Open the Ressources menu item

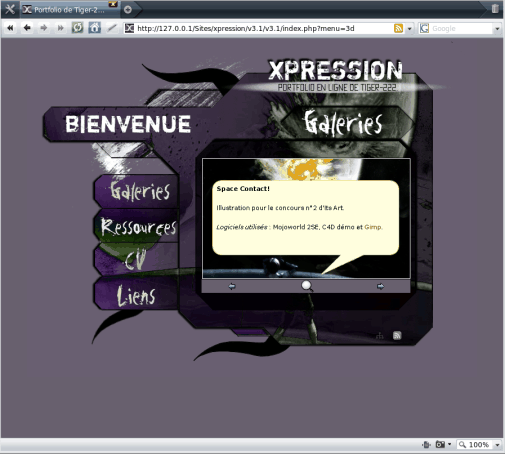[138, 227]
